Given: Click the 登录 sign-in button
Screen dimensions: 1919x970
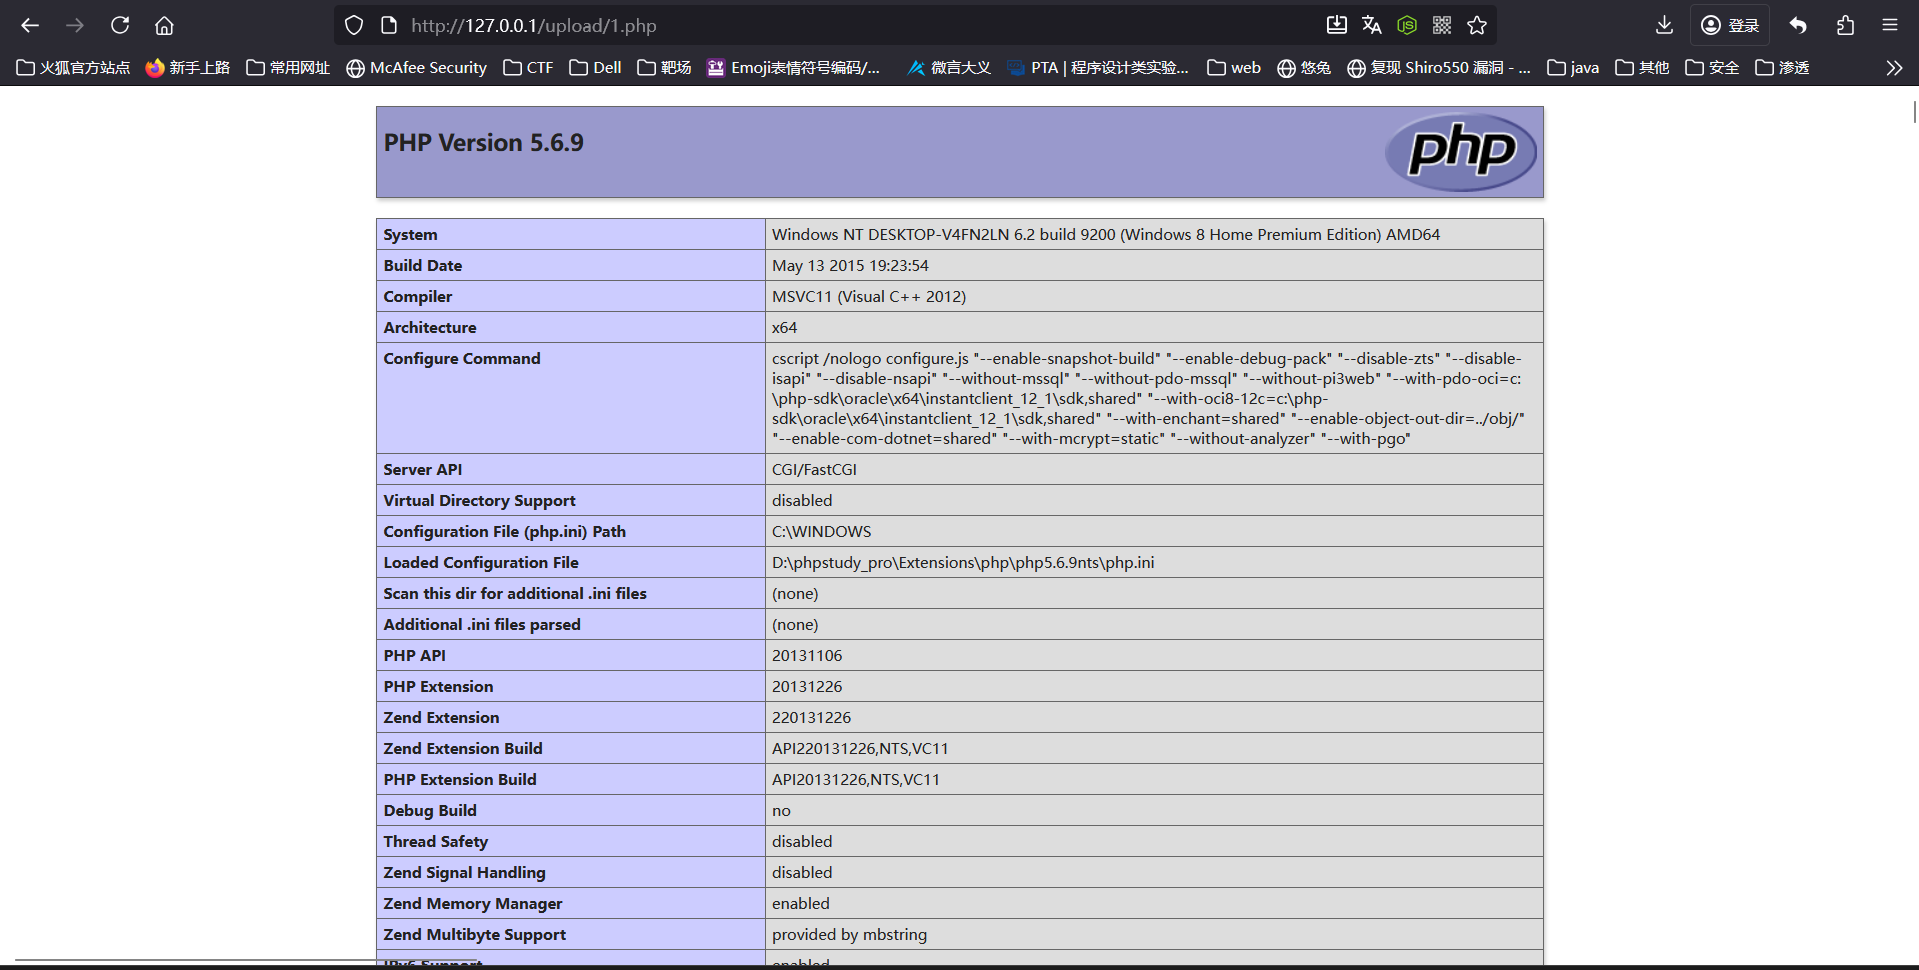Looking at the screenshot, I should (x=1730, y=25).
